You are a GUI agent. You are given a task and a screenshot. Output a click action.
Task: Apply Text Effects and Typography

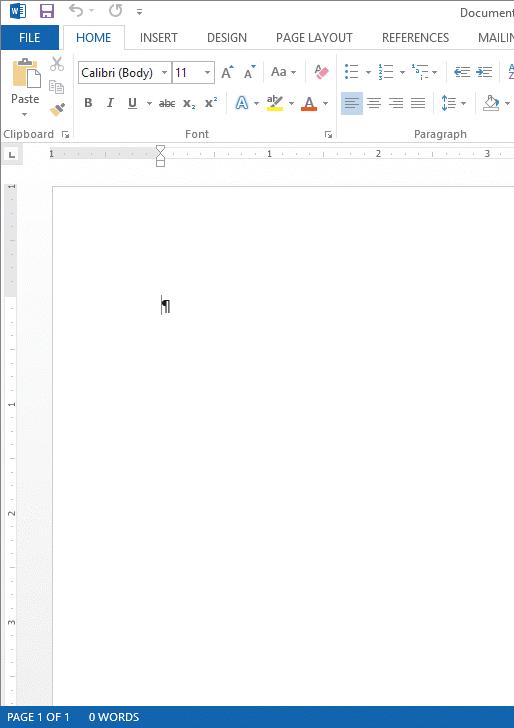point(241,103)
